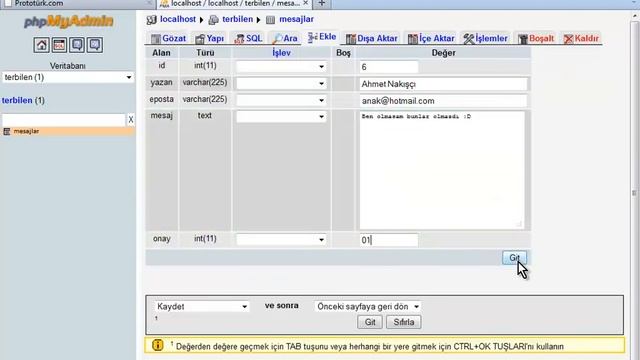This screenshot has width=640, height=360.
Task: Click the eposta field with anak@hotmail.com
Action: click(443, 101)
